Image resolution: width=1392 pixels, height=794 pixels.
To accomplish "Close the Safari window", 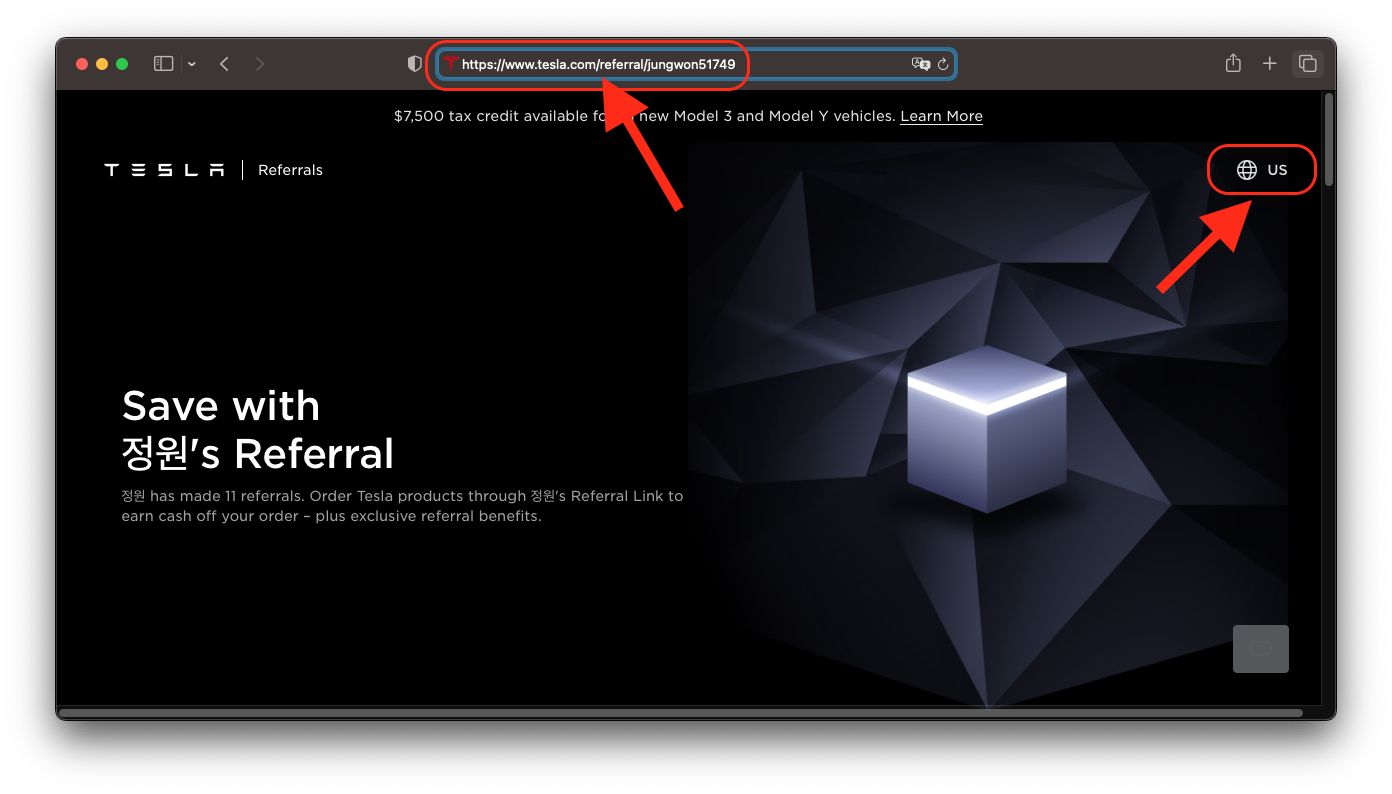I will click(82, 64).
